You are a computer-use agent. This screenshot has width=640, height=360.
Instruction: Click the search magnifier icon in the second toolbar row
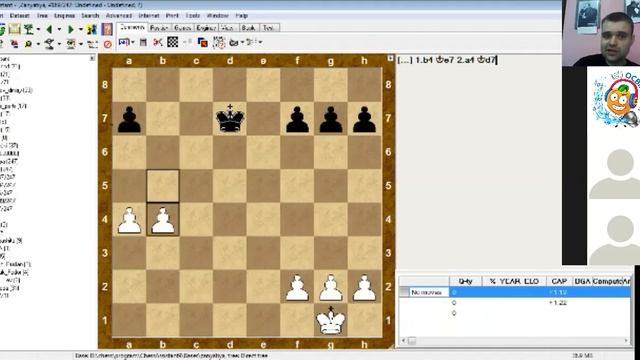tap(28, 44)
